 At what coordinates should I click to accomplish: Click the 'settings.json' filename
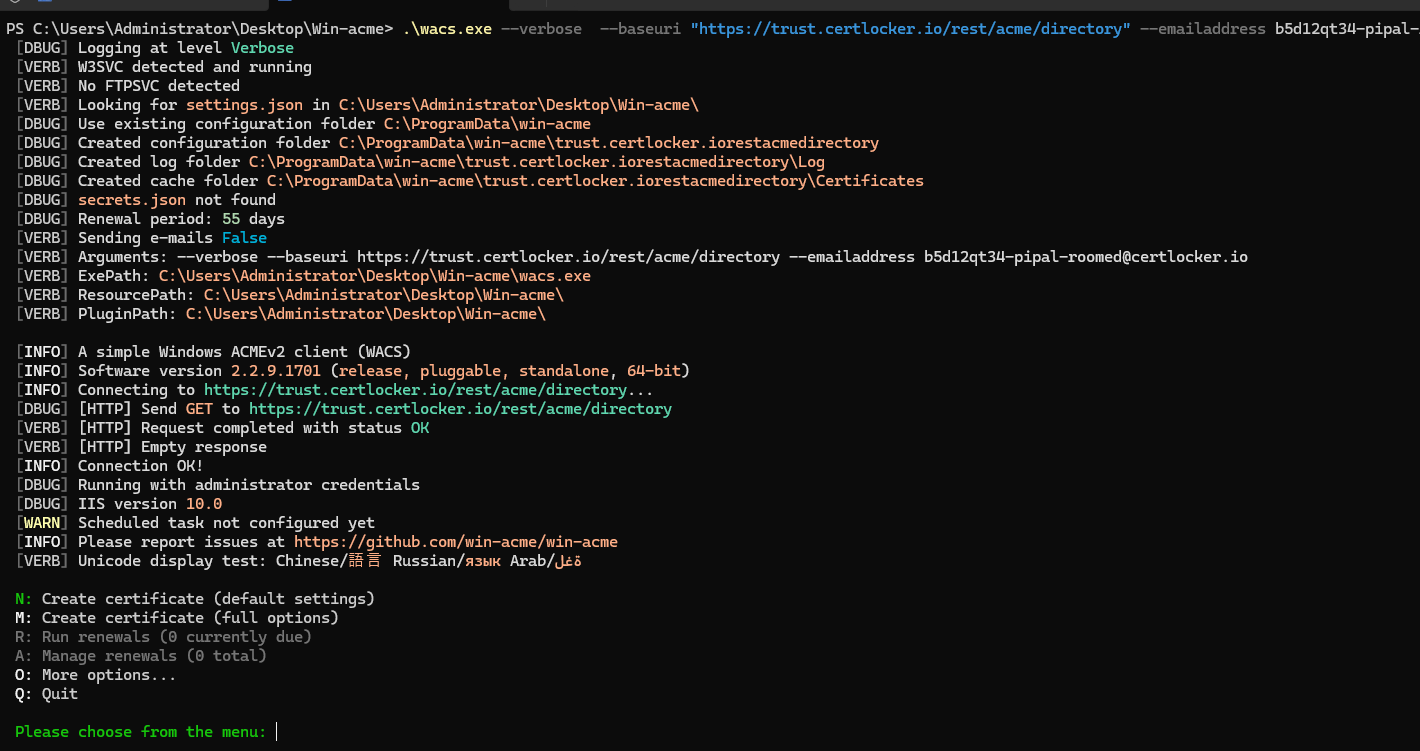point(244,105)
